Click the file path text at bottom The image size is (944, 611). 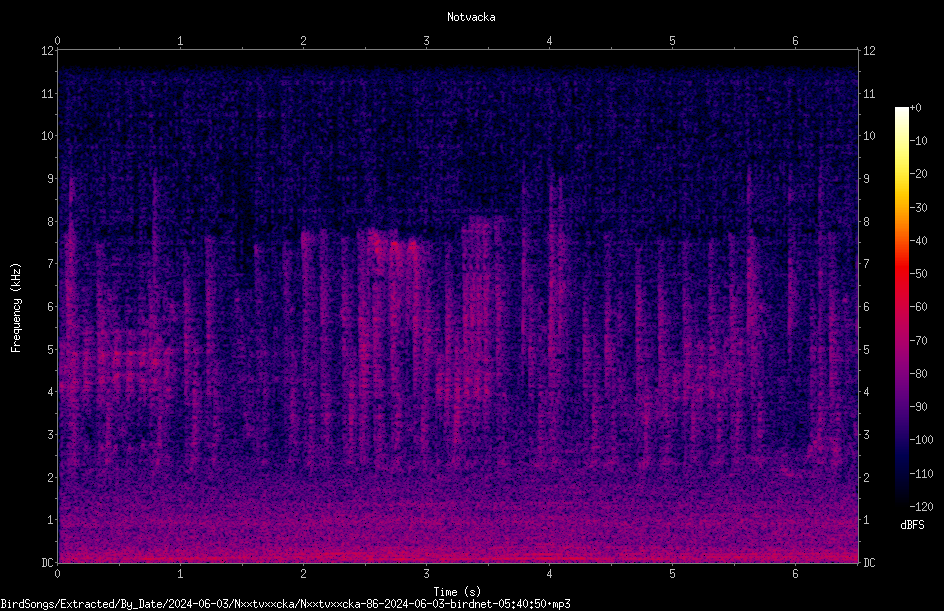click(285, 604)
